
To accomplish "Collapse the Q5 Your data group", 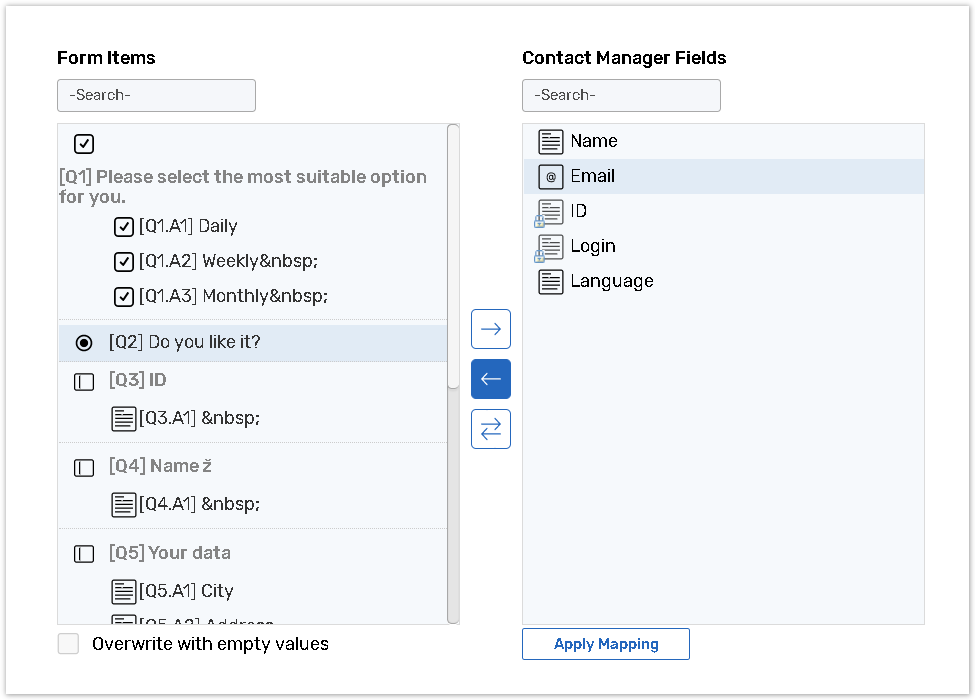I will pyautogui.click(x=85, y=554).
